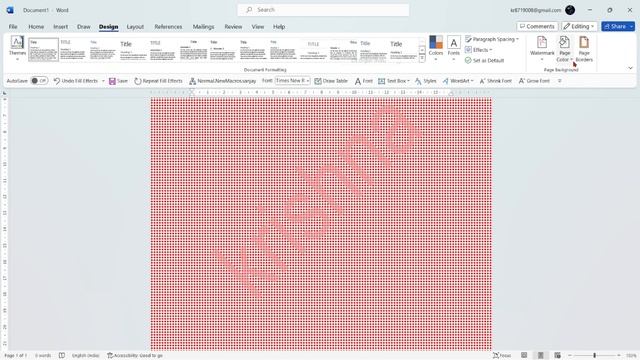The height and width of the screenshot is (360, 640).
Task: Click Page 1 of 1 status indicator
Action: [16, 356]
